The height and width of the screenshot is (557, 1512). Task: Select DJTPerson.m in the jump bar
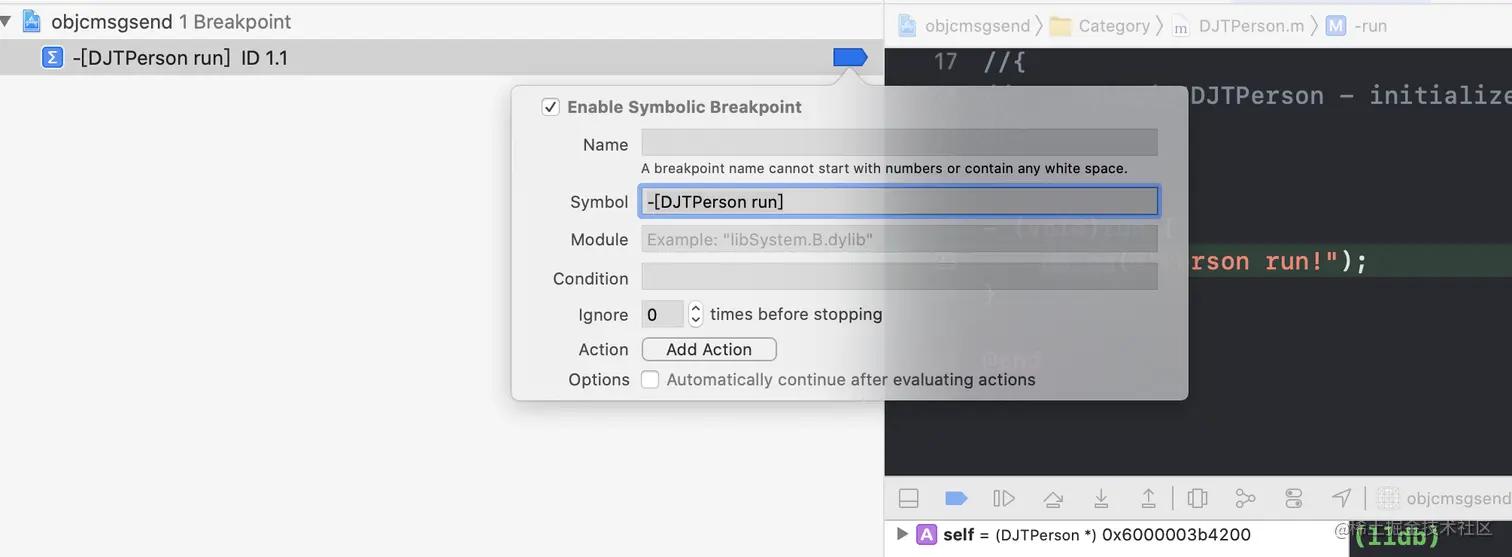pos(1239,26)
